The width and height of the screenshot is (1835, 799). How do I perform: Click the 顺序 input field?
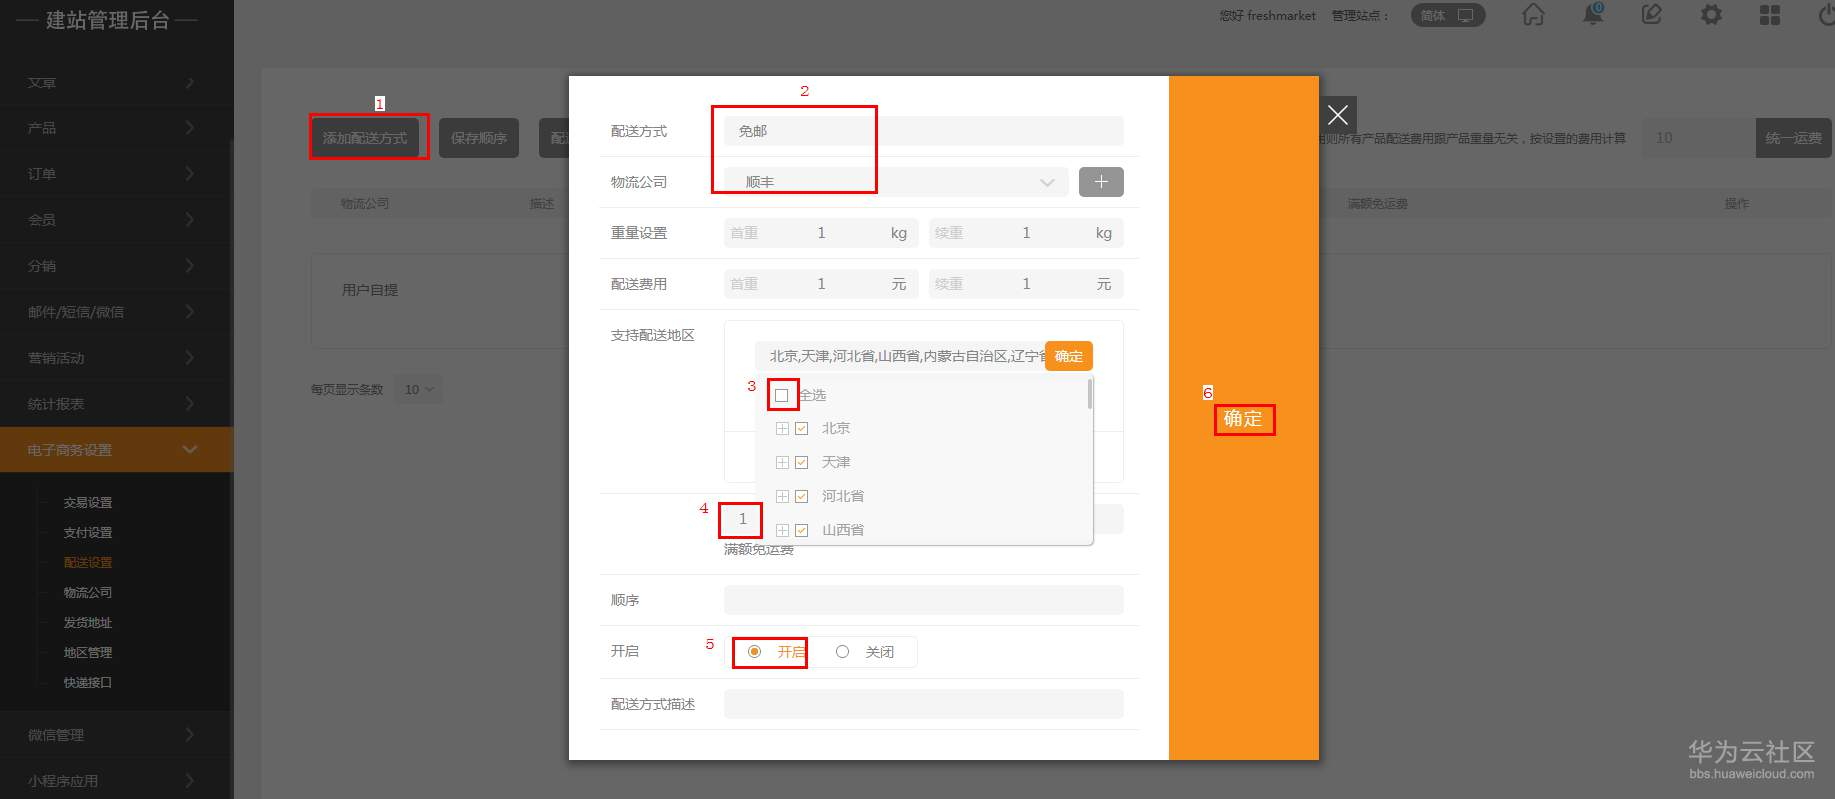(924, 600)
